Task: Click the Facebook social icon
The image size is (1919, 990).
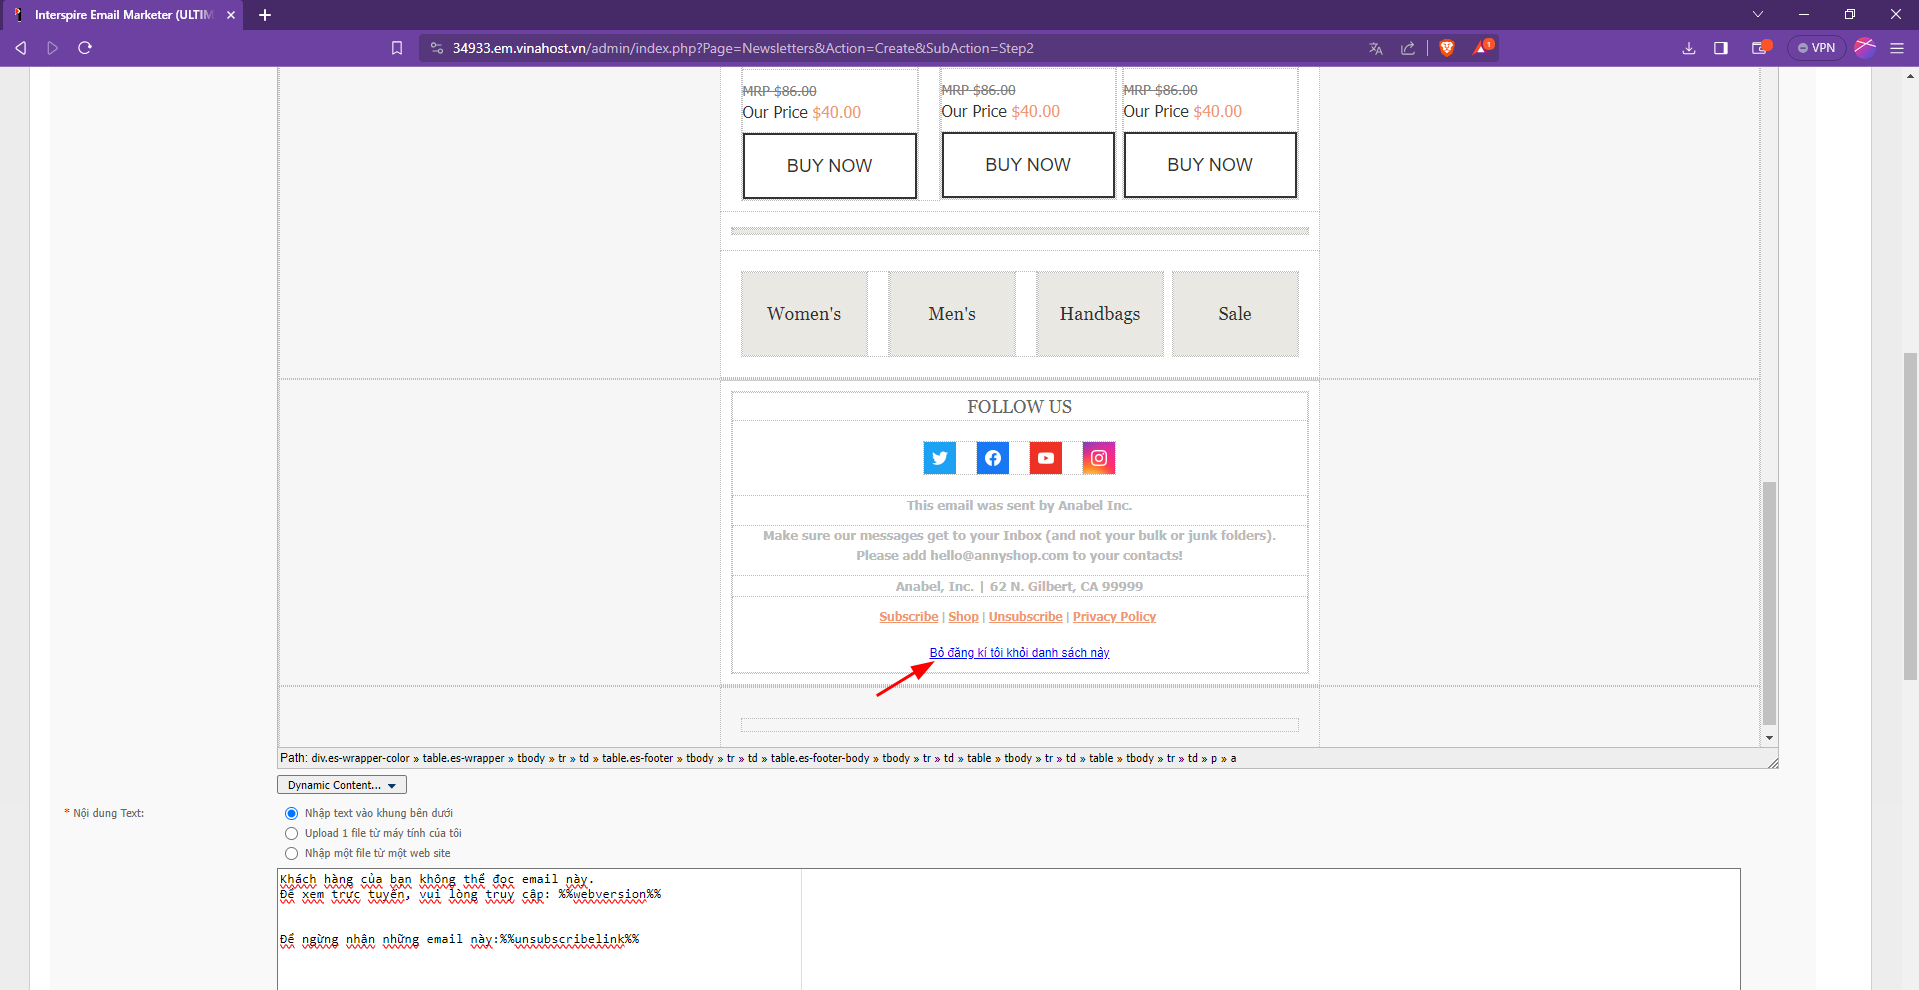Action: (x=992, y=458)
